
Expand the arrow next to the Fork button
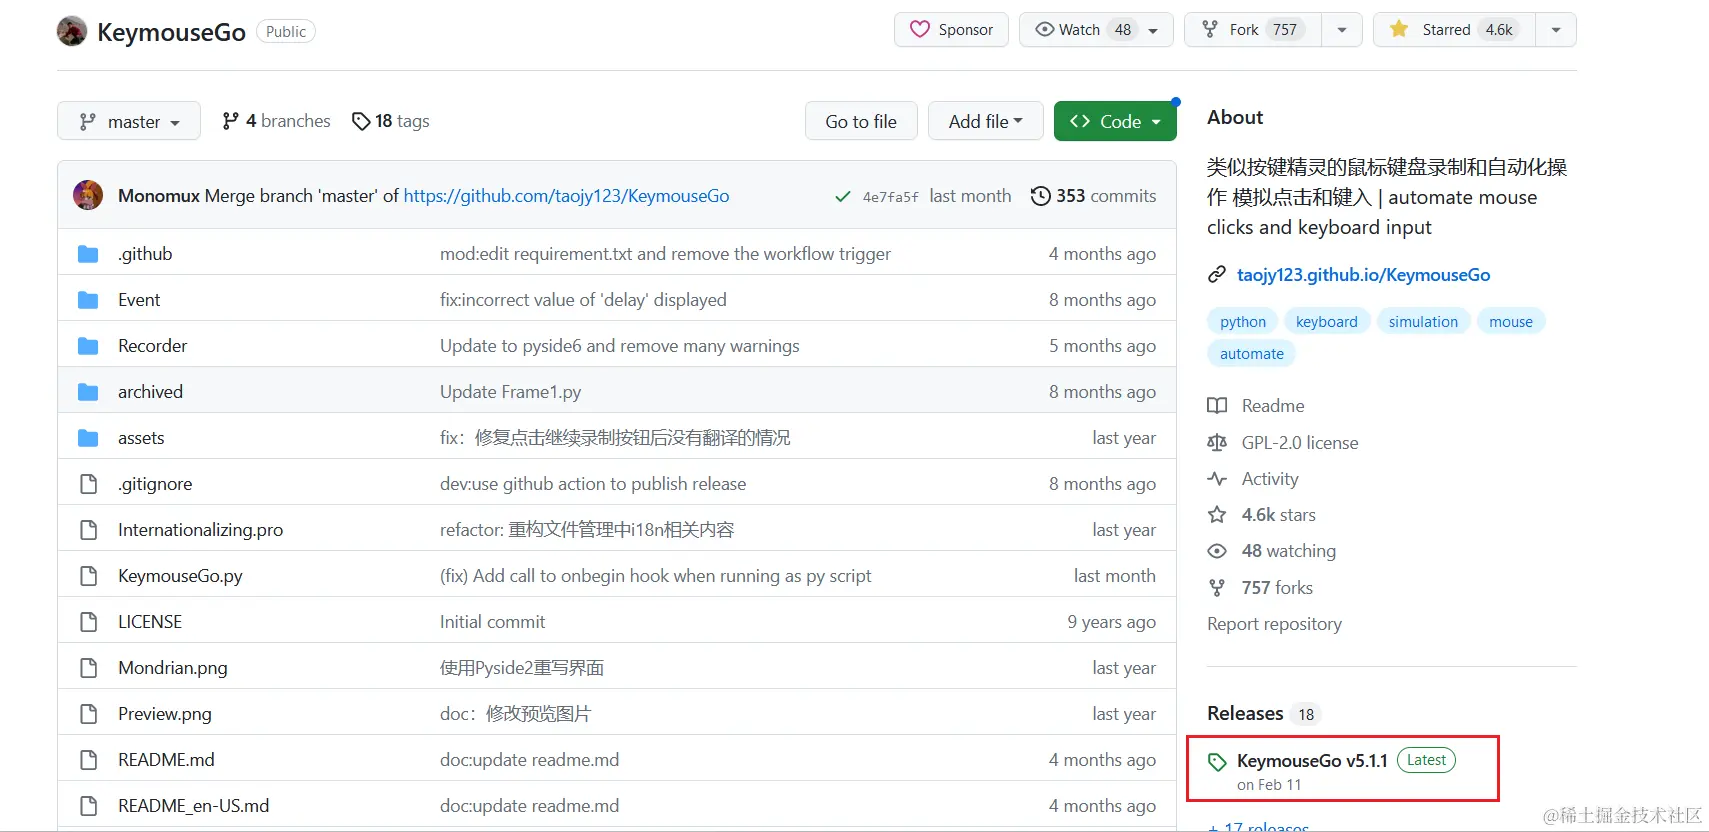tap(1342, 30)
